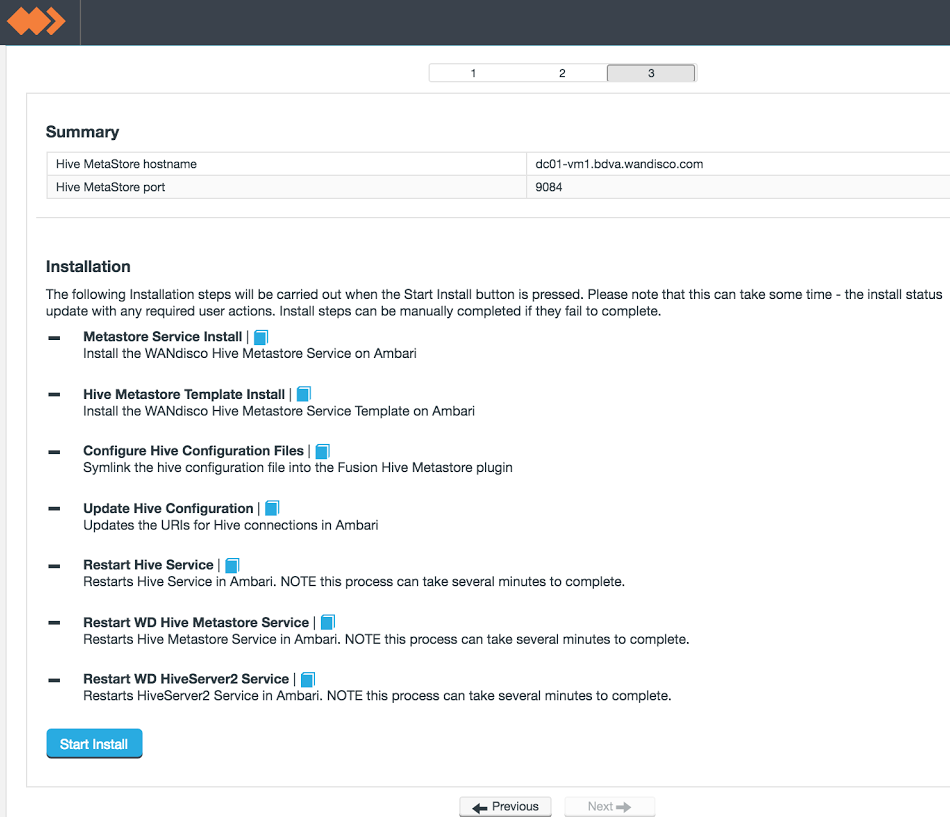Select the Restart WD Hive Metastore Service heading
Viewport: 950px width, 817px height.
coord(196,622)
